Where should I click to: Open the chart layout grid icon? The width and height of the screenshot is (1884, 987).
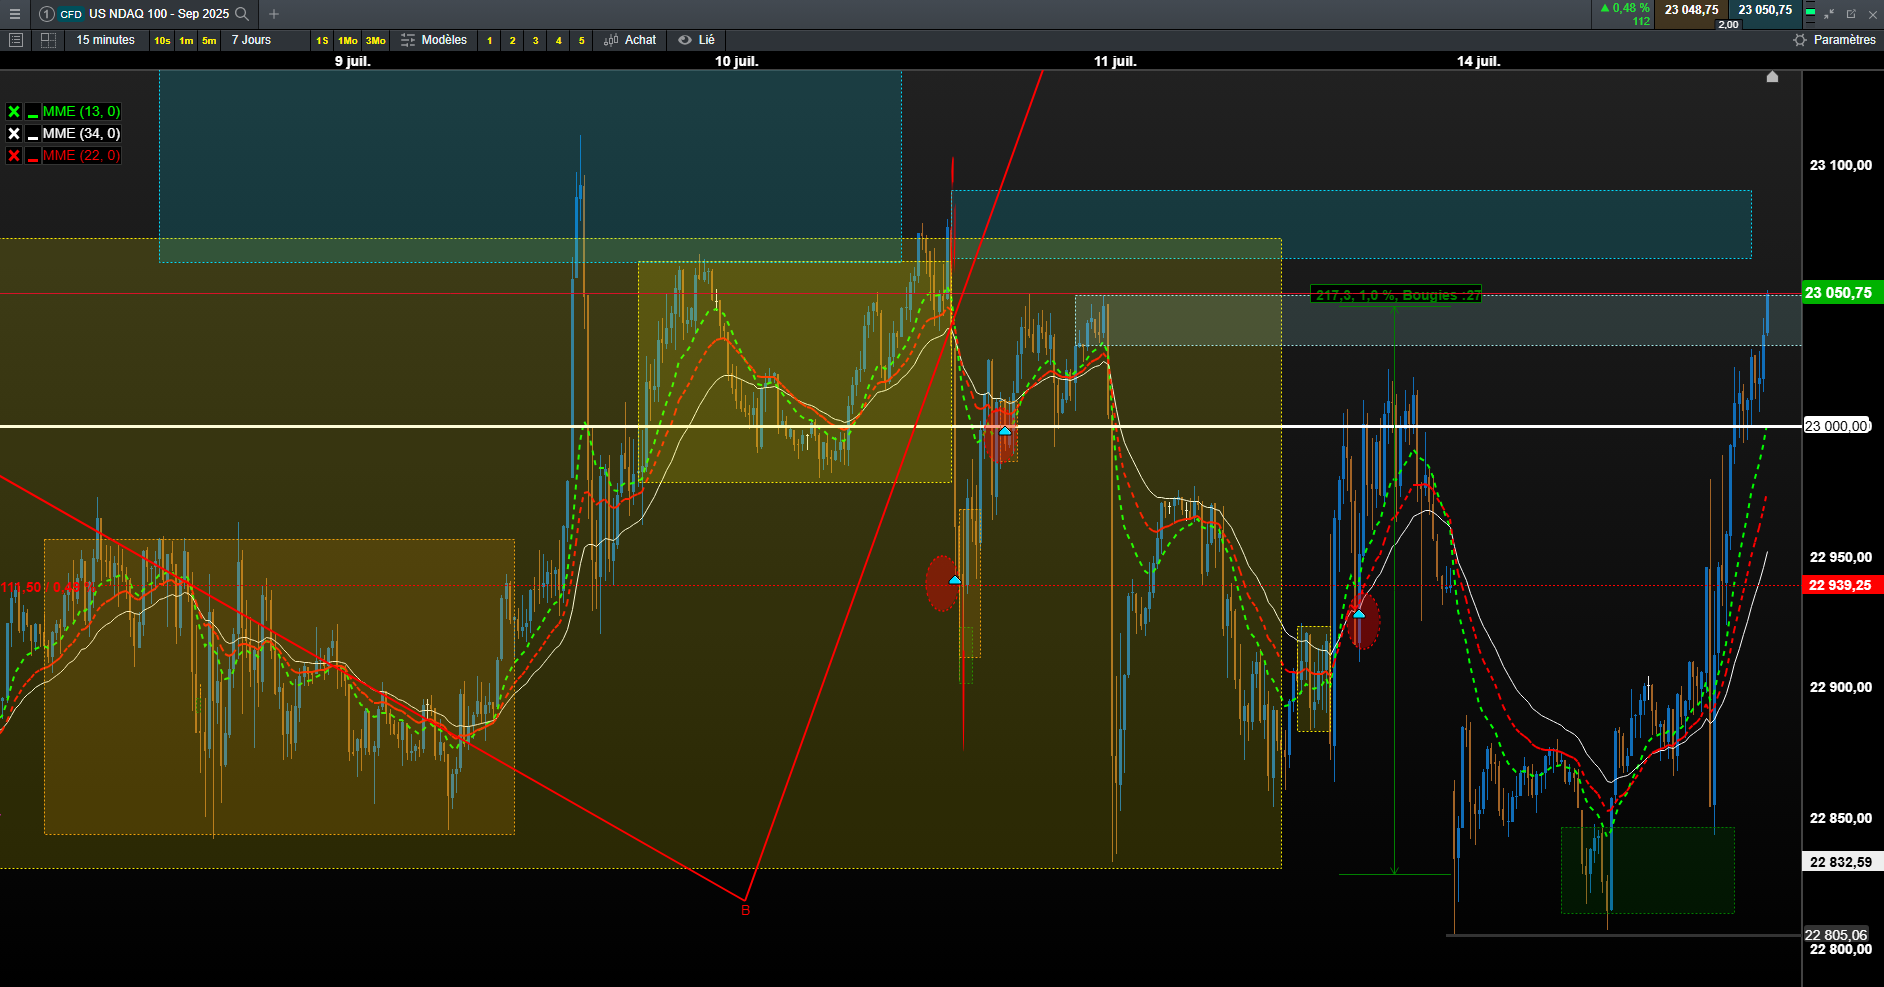pyautogui.click(x=48, y=40)
